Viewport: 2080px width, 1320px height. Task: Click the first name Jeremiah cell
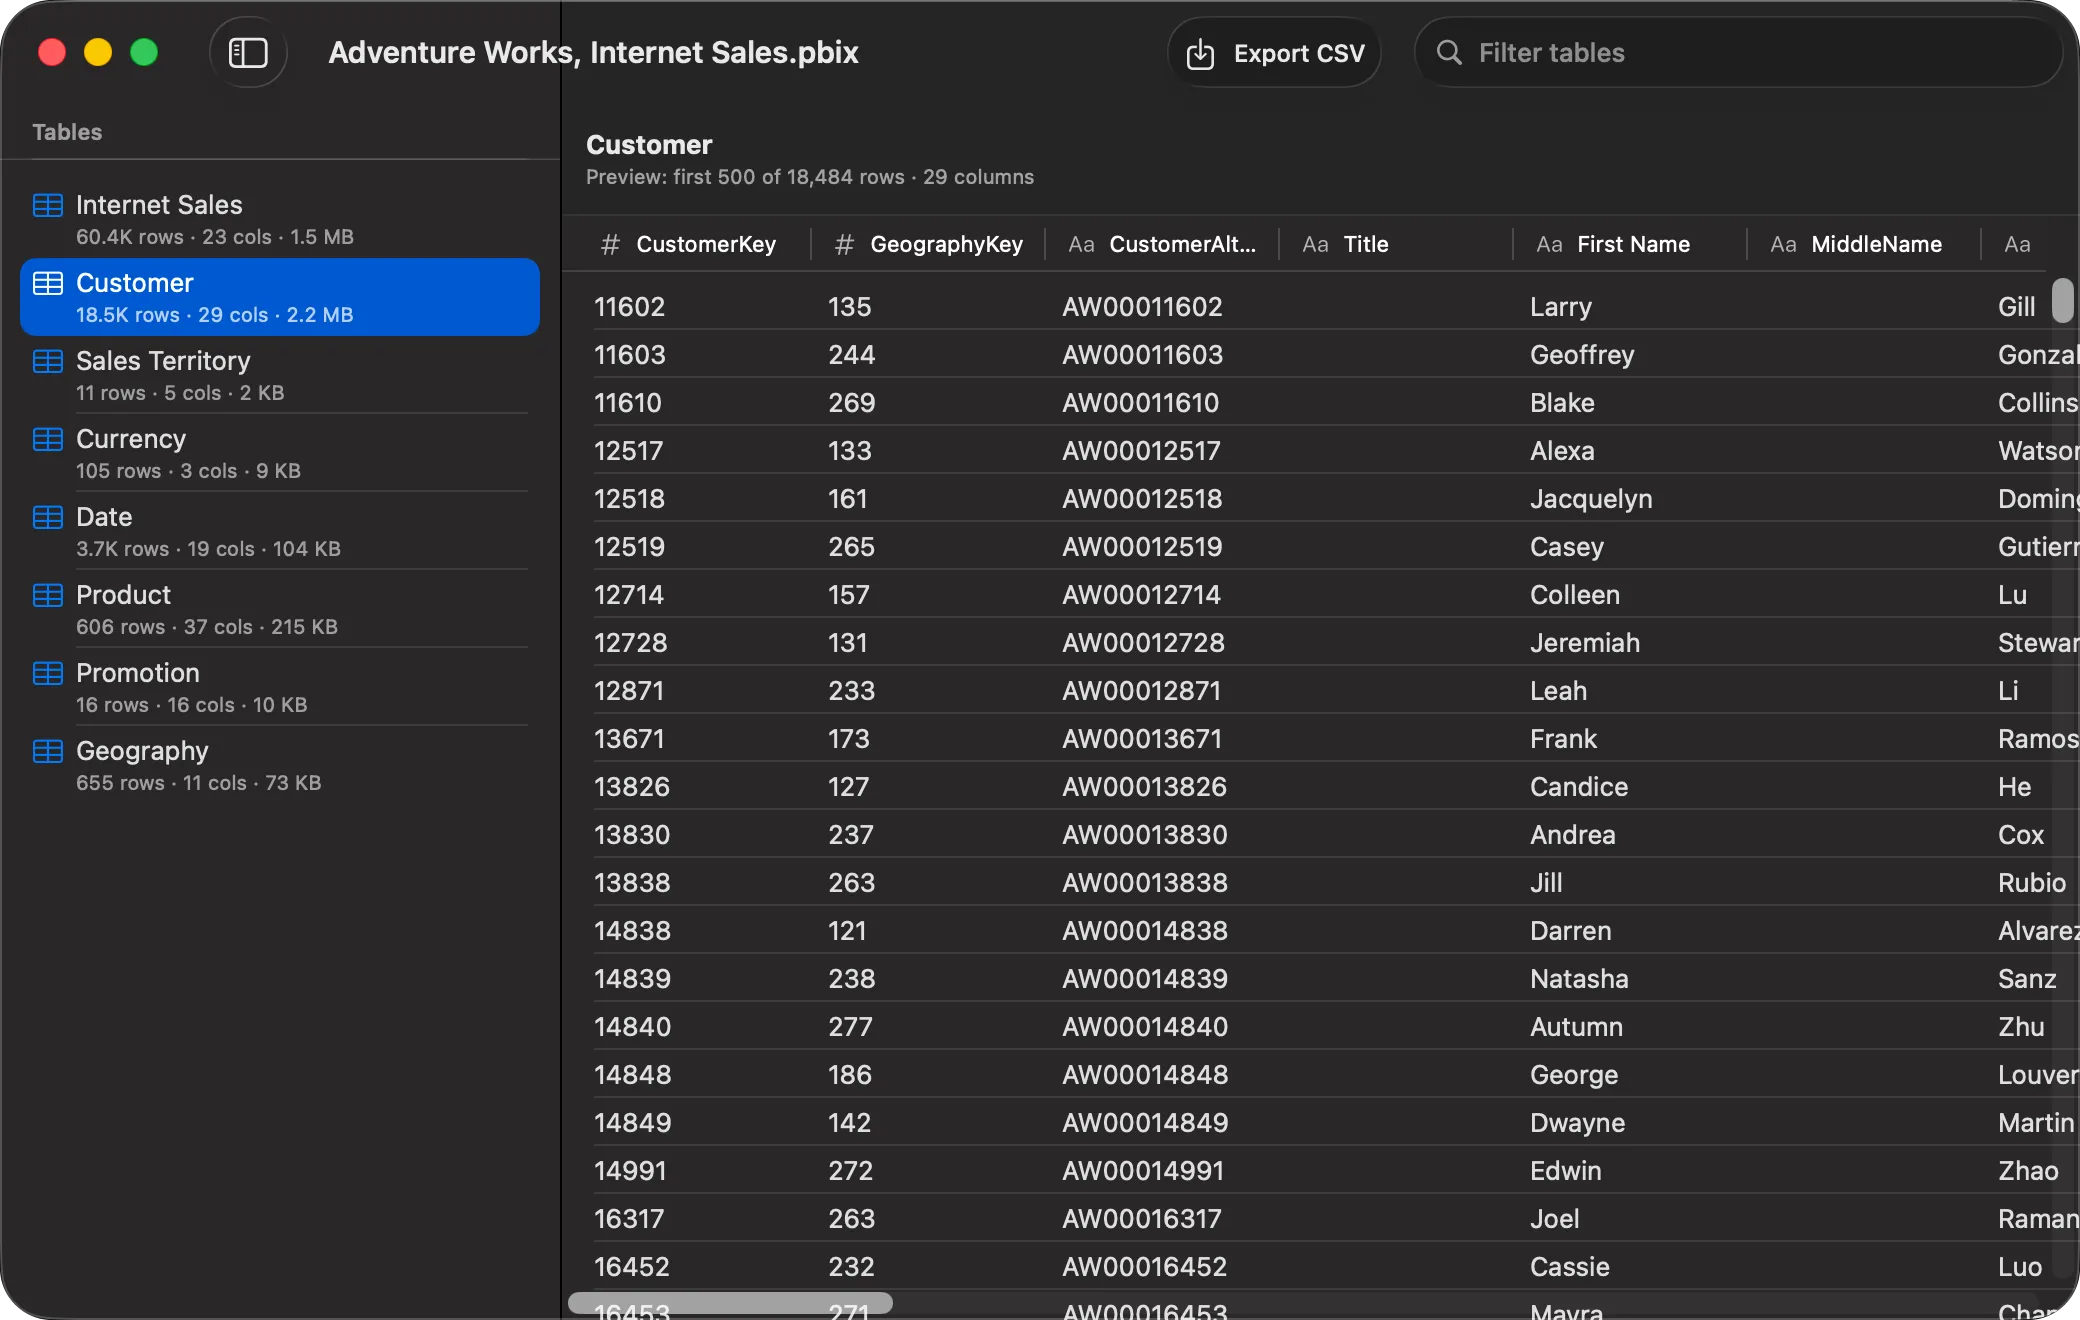[x=1585, y=643]
